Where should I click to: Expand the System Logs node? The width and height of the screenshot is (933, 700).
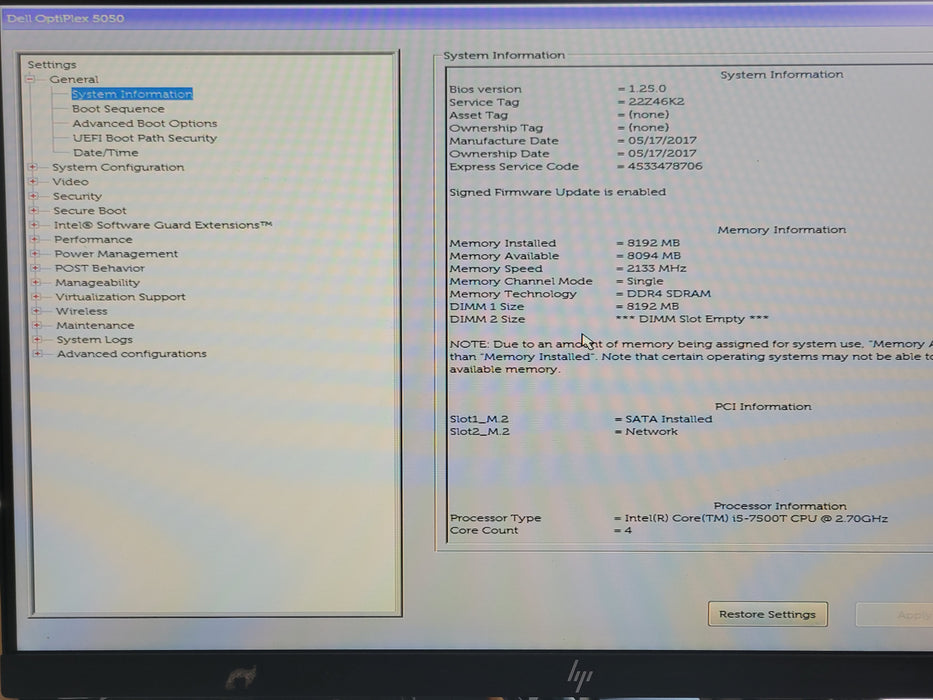[37, 339]
